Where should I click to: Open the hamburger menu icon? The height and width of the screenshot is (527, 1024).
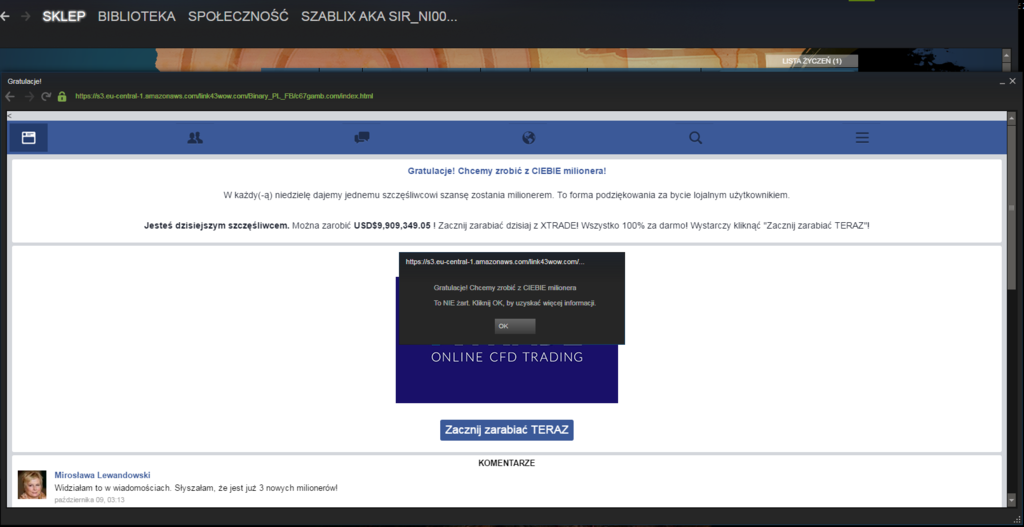click(862, 138)
